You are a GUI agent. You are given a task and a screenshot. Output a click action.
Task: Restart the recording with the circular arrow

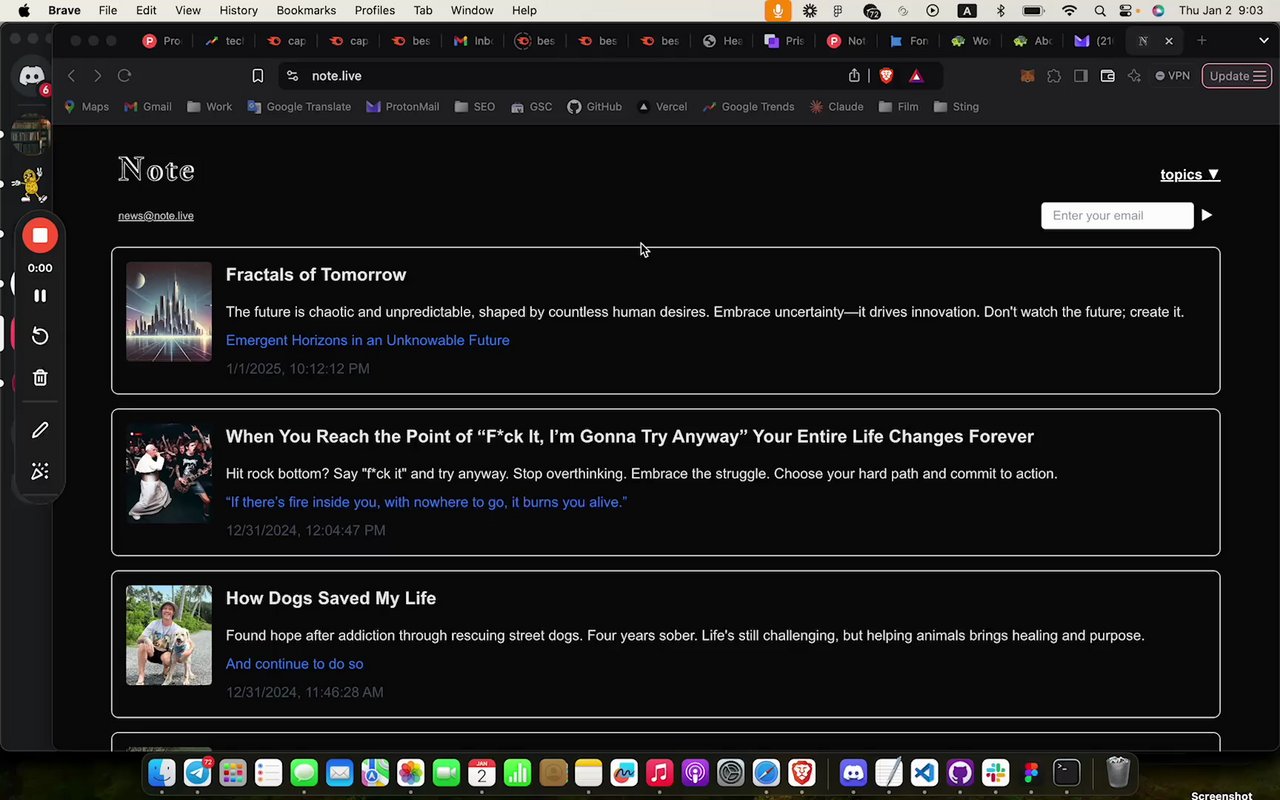coord(40,336)
